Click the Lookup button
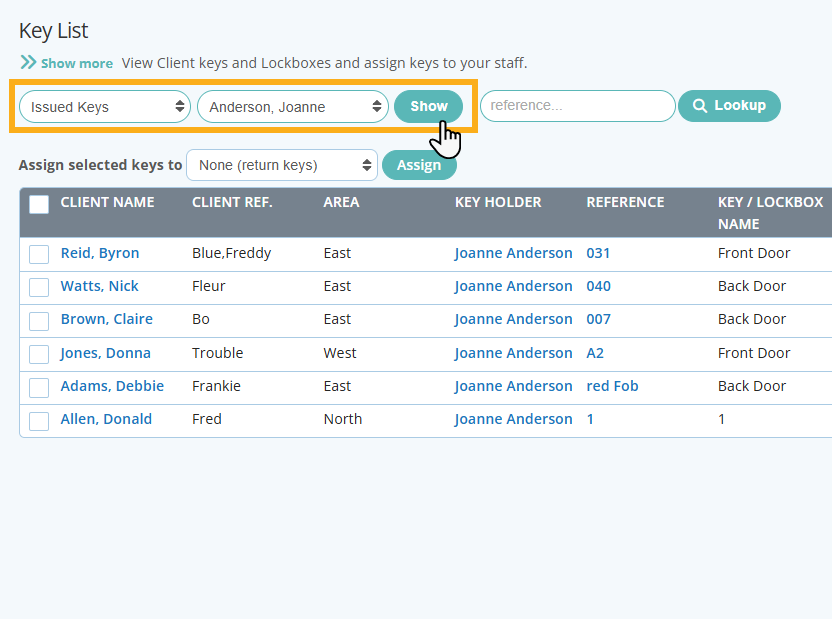This screenshot has height=619, width=832. point(729,106)
